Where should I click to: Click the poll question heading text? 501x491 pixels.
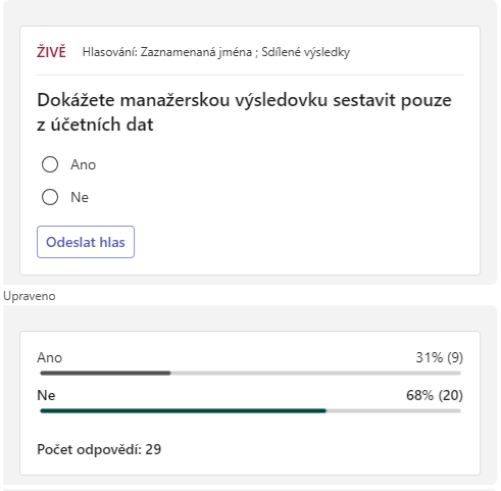pyautogui.click(x=244, y=112)
